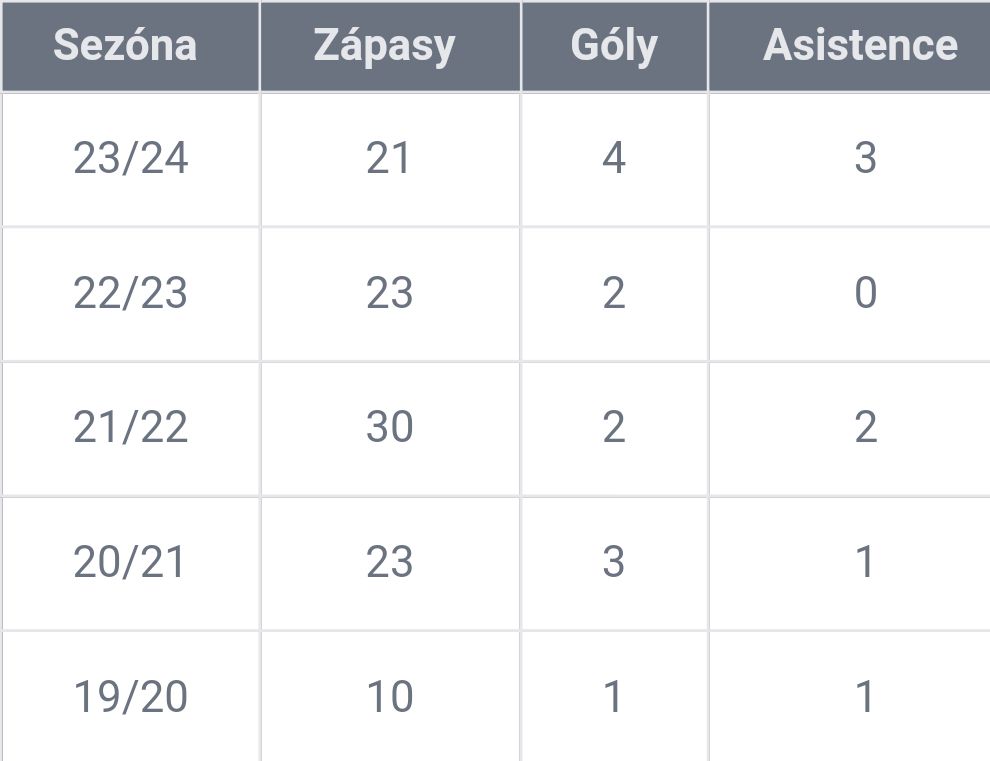Select the 20/21 season cell
The width and height of the screenshot is (990, 761).
pos(129,562)
